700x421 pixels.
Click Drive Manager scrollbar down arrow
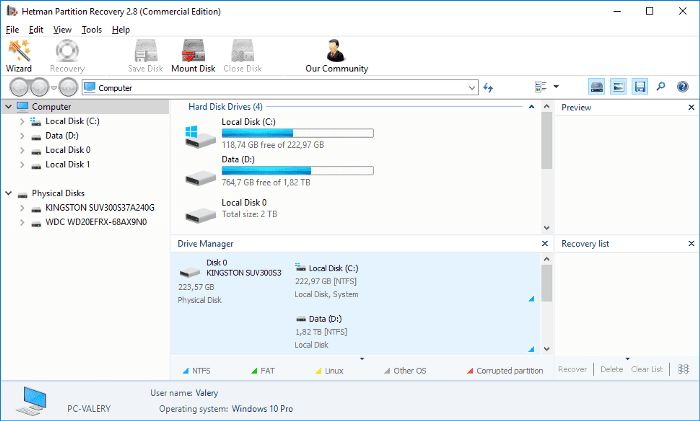coord(546,349)
